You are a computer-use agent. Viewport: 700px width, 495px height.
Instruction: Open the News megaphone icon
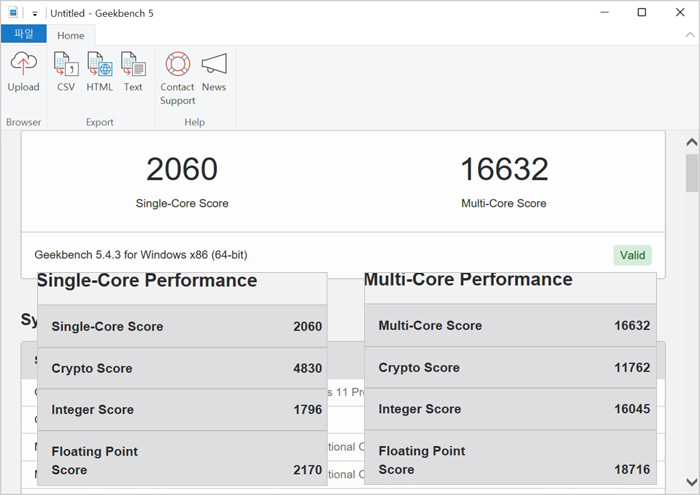tap(214, 64)
